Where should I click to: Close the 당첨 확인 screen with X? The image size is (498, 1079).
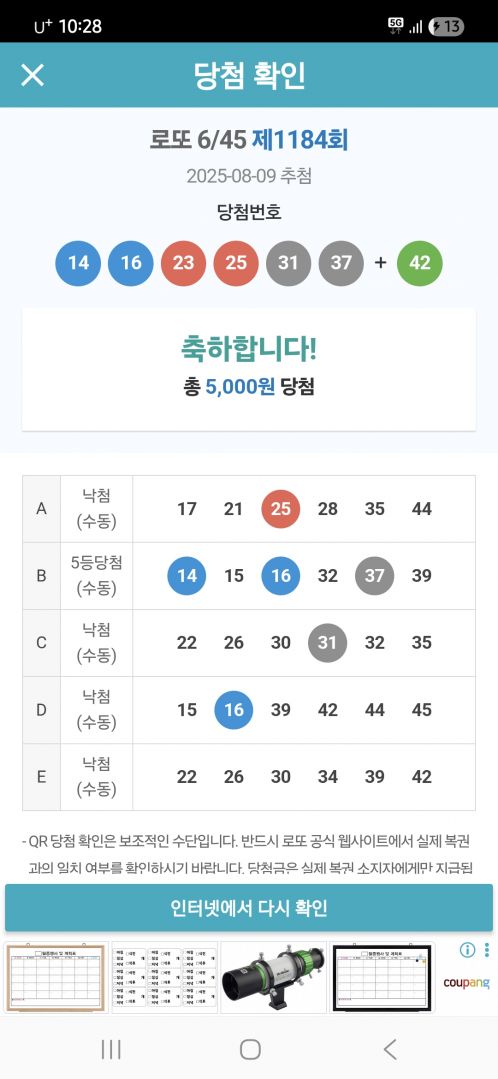(32, 75)
